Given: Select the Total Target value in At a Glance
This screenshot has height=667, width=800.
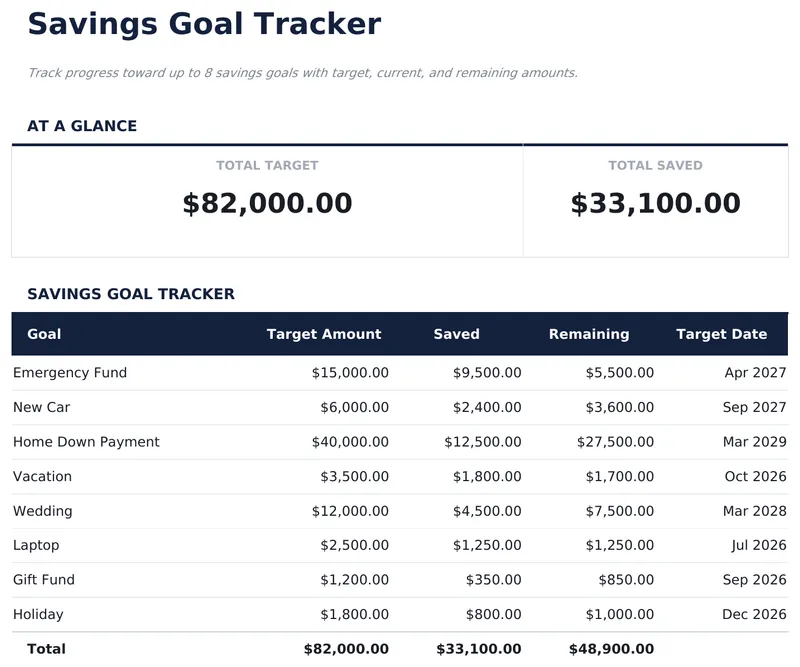Looking at the screenshot, I should pos(267,204).
